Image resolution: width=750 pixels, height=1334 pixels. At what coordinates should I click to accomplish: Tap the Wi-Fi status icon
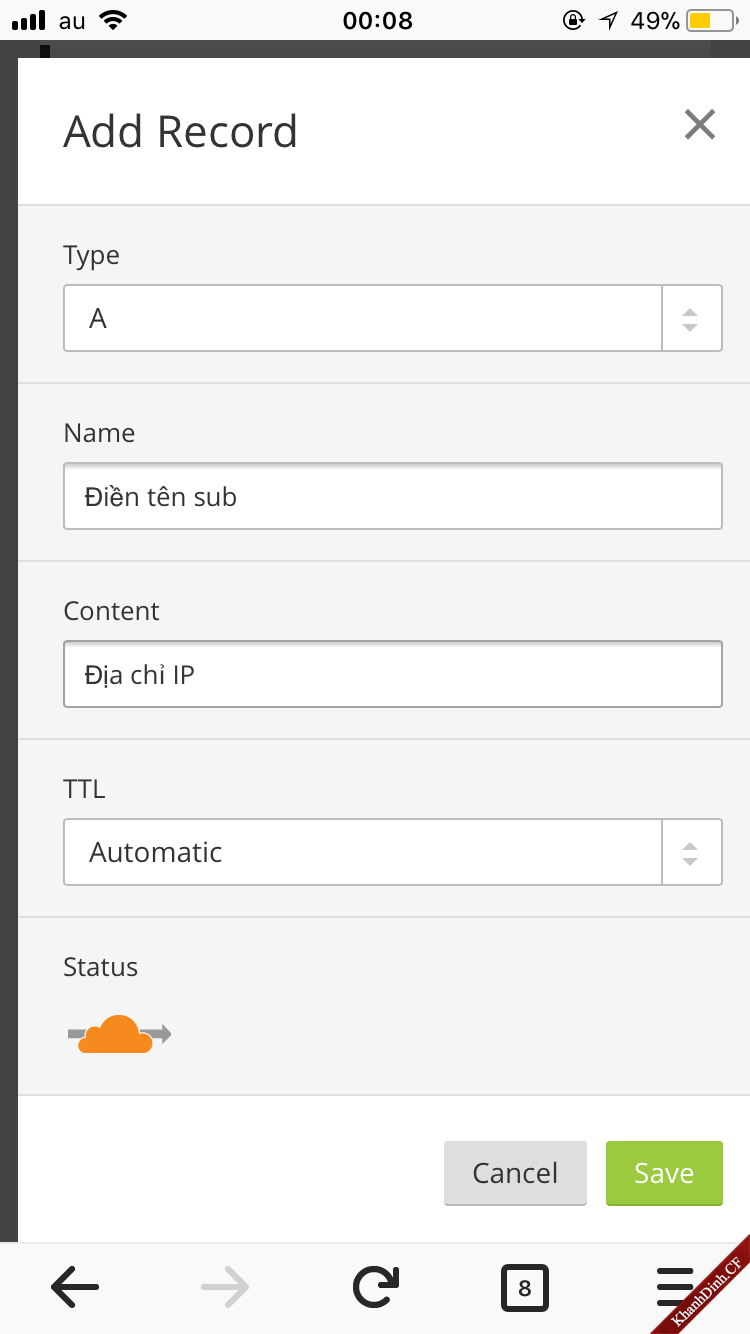114,20
